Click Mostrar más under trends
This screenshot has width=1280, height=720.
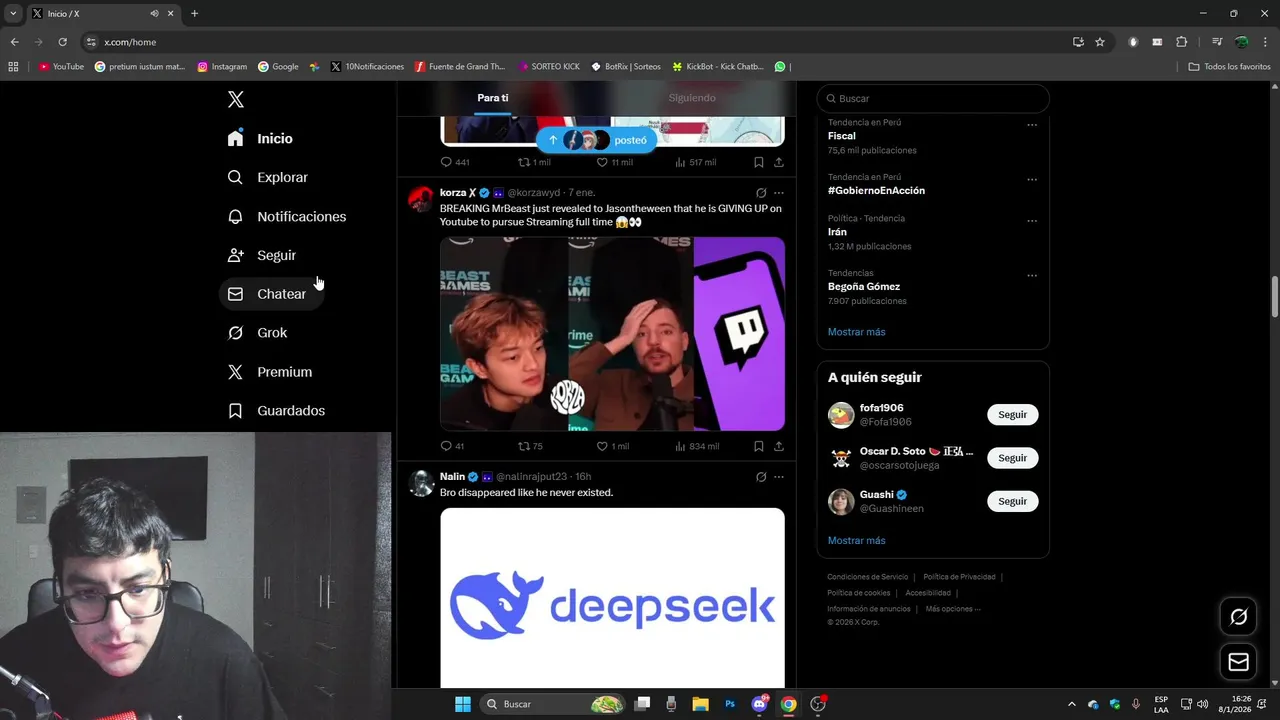coord(856,332)
